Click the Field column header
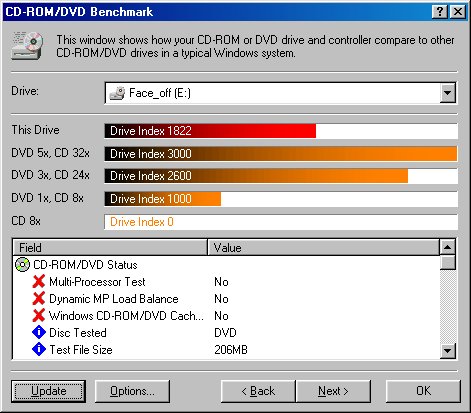This screenshot has height=413, width=471. tap(110, 248)
